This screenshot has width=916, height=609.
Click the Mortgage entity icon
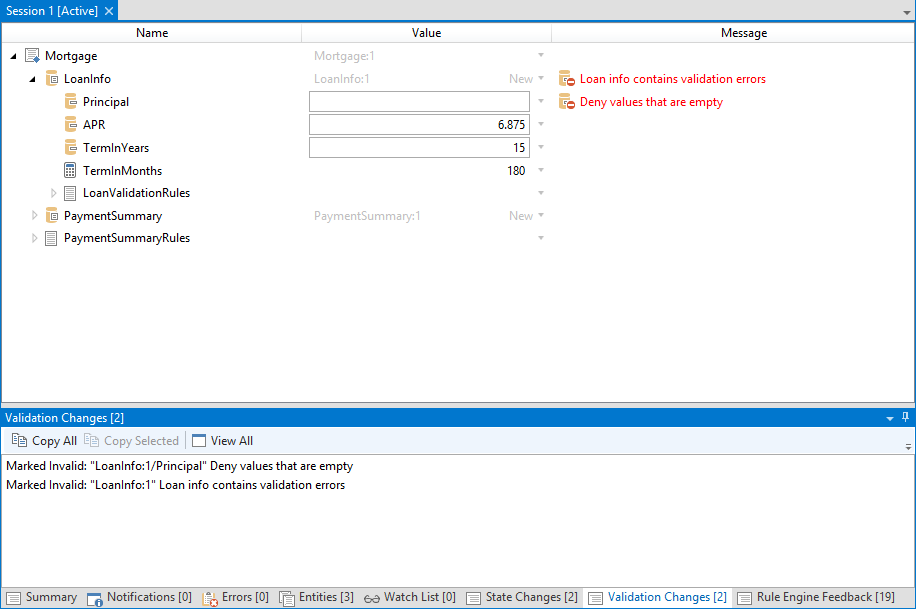click(32, 56)
